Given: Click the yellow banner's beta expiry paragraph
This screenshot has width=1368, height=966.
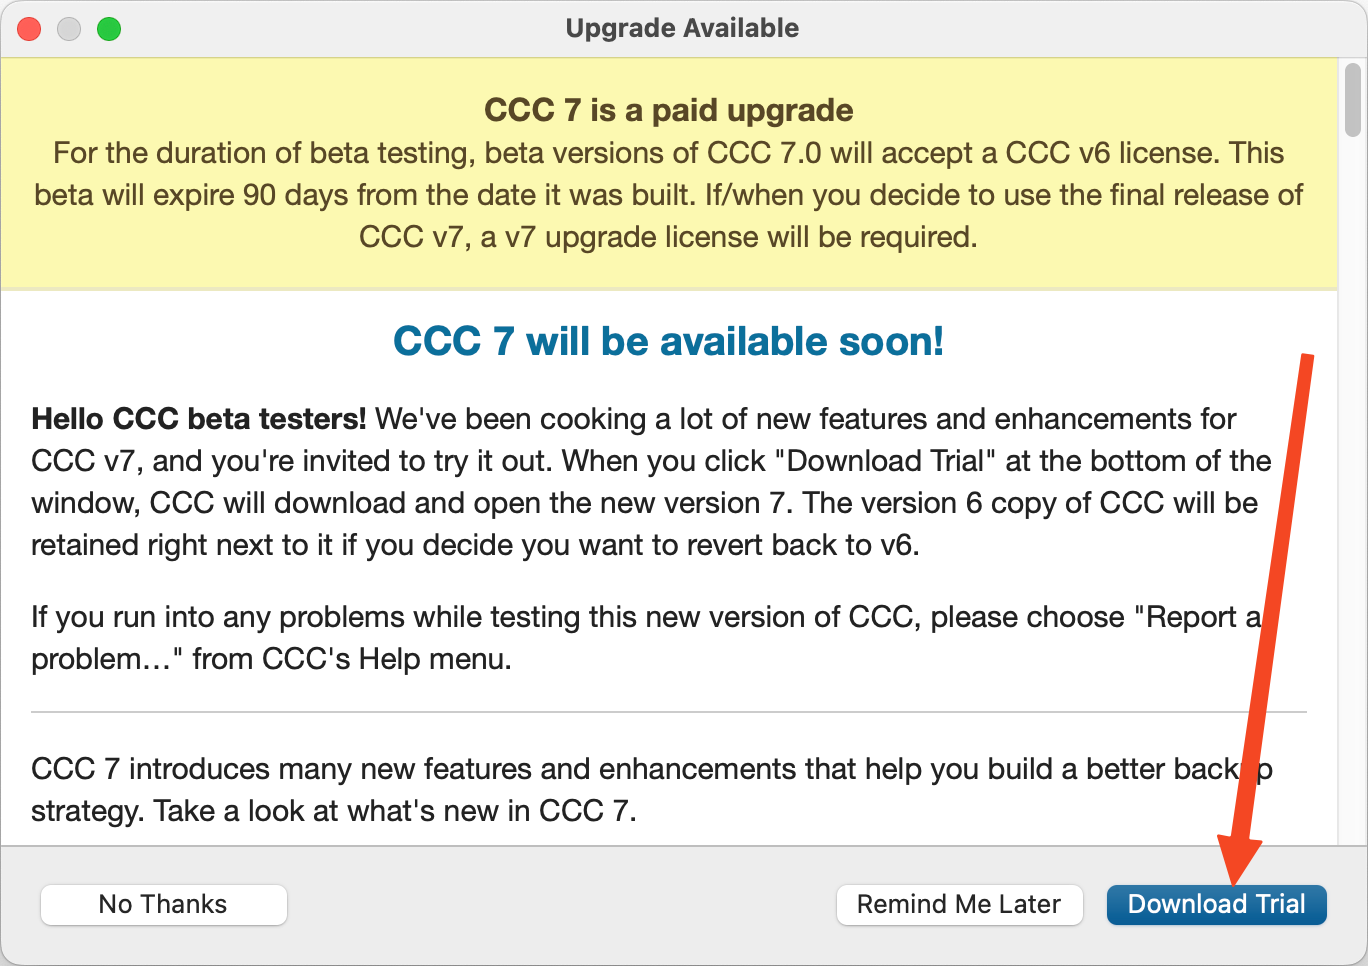Looking at the screenshot, I should coord(669,195).
